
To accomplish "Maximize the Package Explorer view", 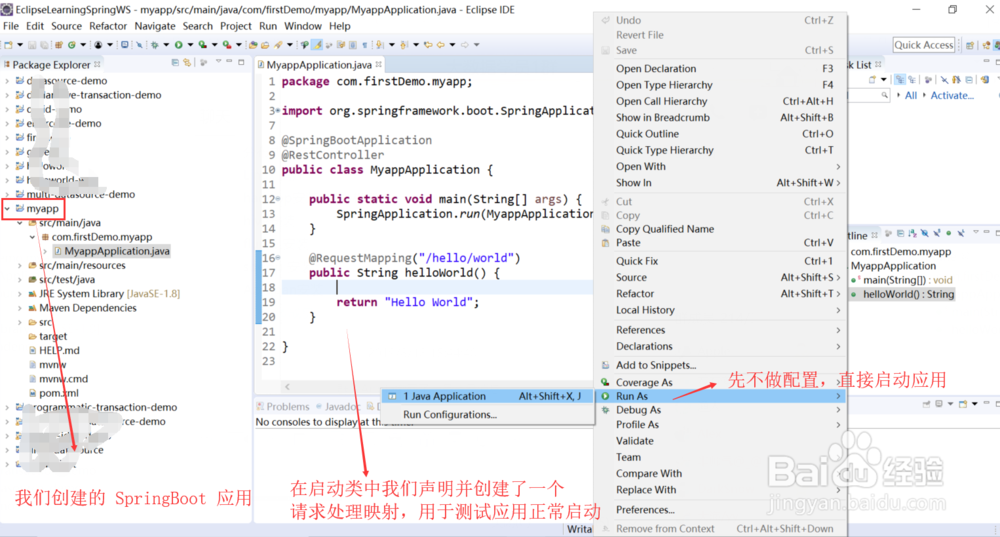I will coord(241,62).
